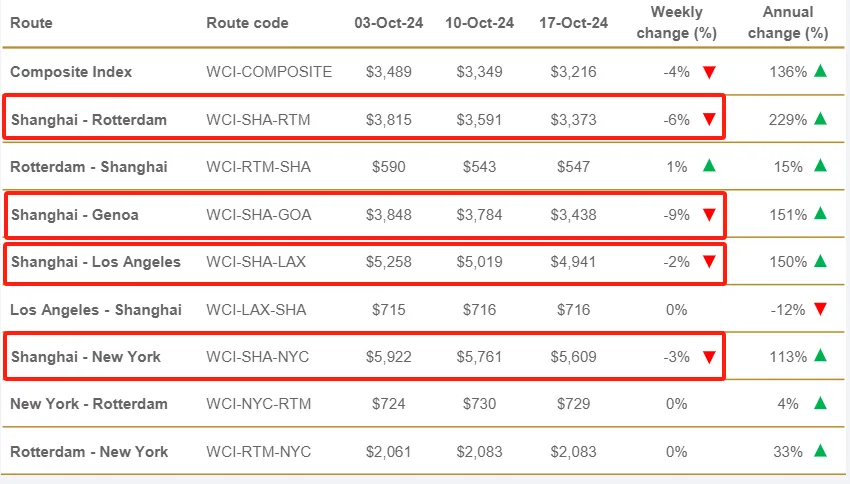Viewport: 850px width, 484px height.
Task: Select the Shanghai - Rotterdam route name
Action: click(89, 120)
